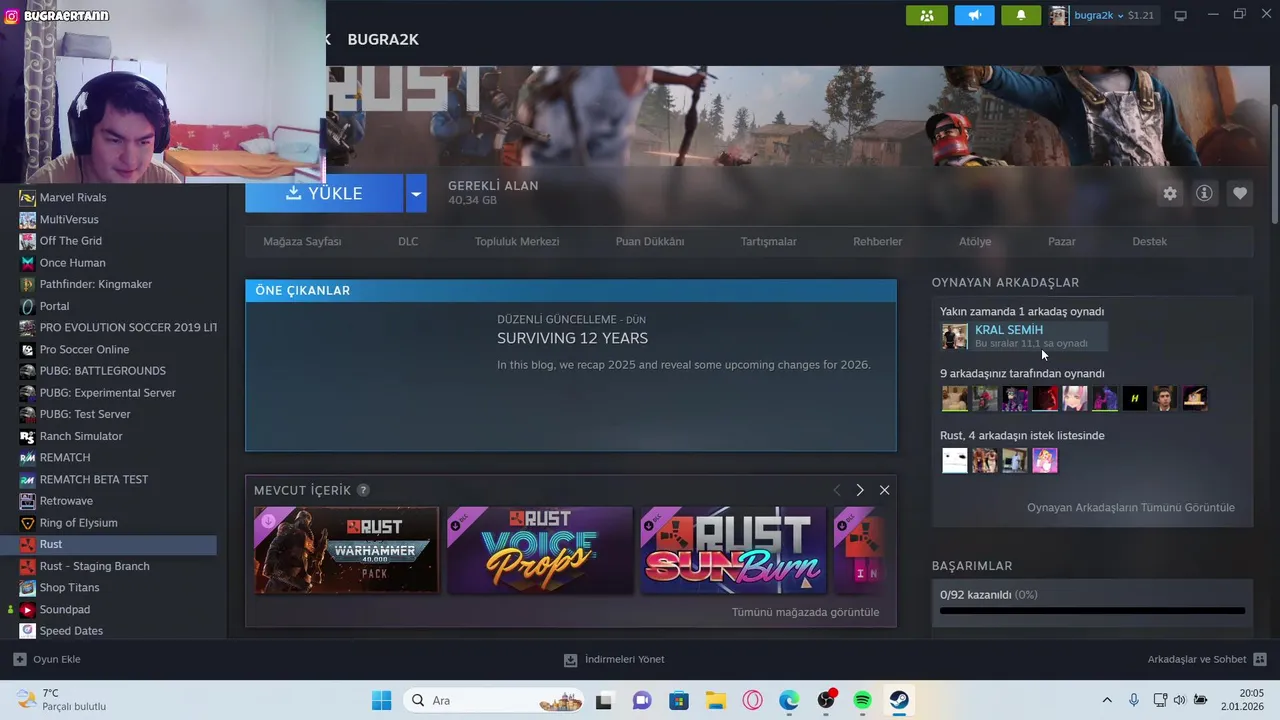Image resolution: width=1280 pixels, height=720 pixels.
Task: Select Rust - Staging Branch in library
Action: pos(108,566)
